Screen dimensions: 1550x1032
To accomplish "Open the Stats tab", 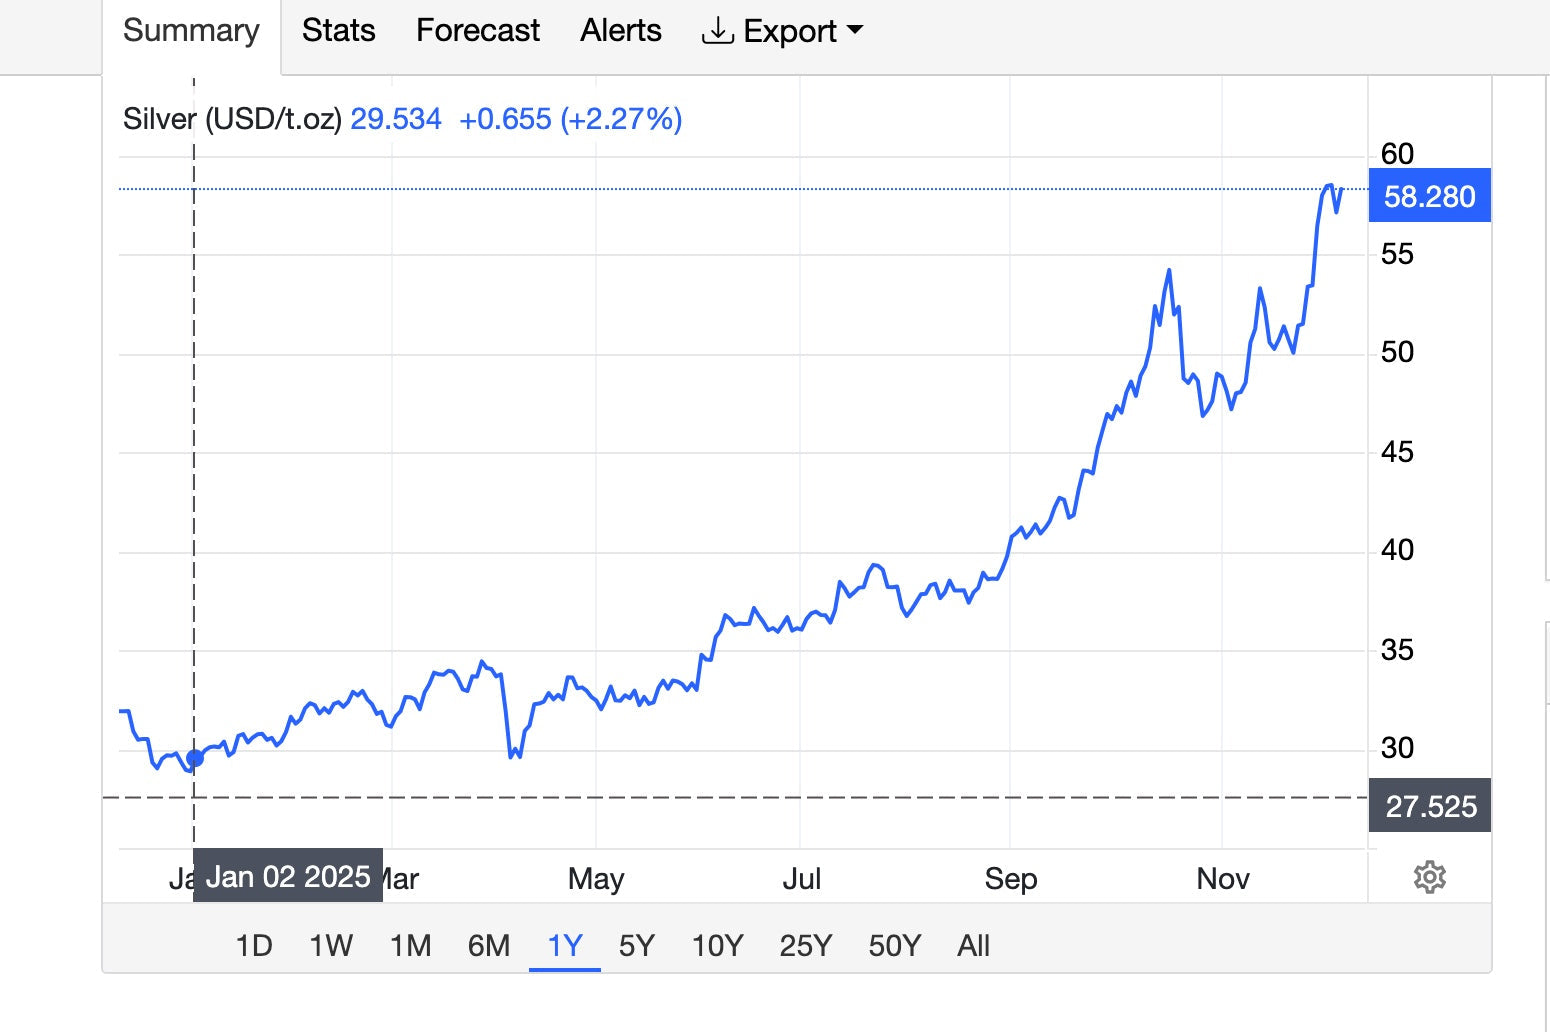I will click(338, 31).
